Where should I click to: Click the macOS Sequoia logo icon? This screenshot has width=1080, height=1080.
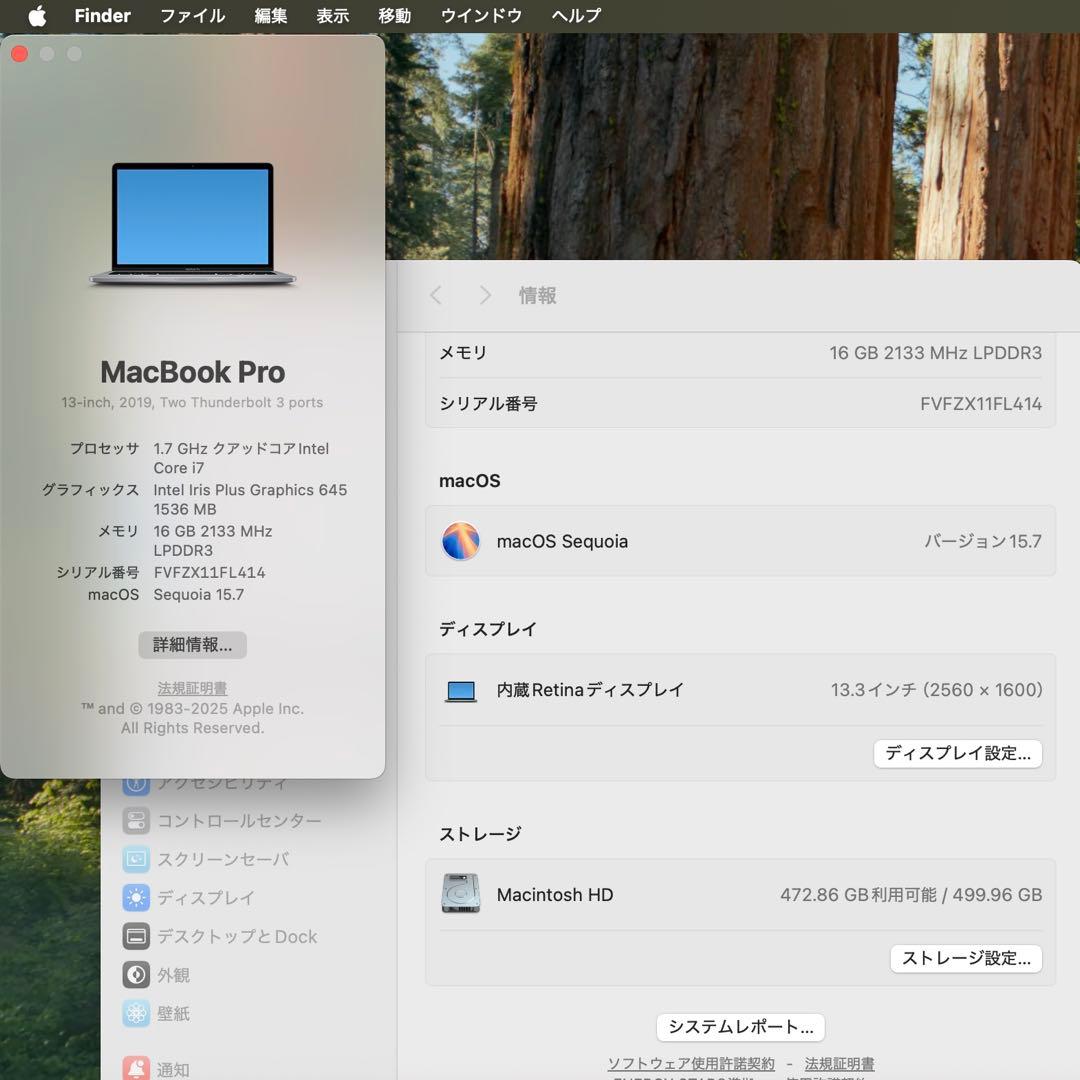[460, 541]
